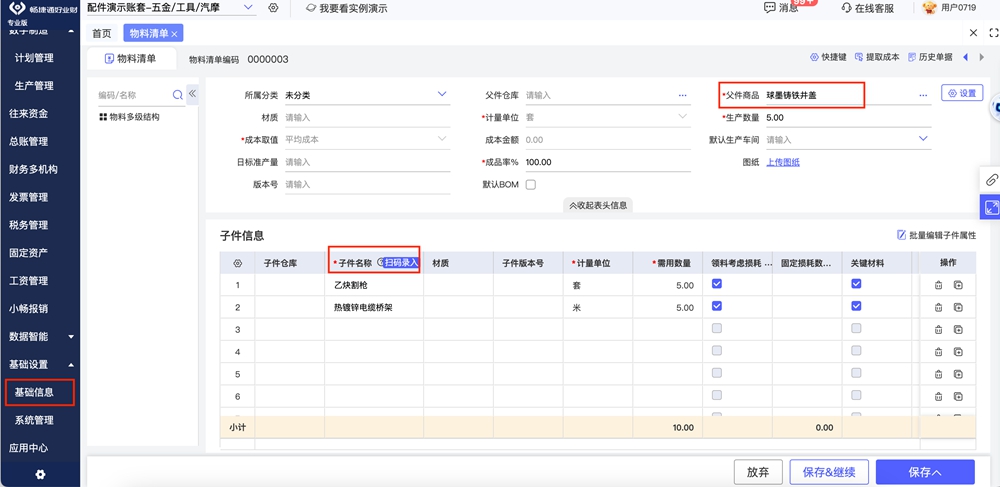Click gear icon beside account set name

point(273,8)
